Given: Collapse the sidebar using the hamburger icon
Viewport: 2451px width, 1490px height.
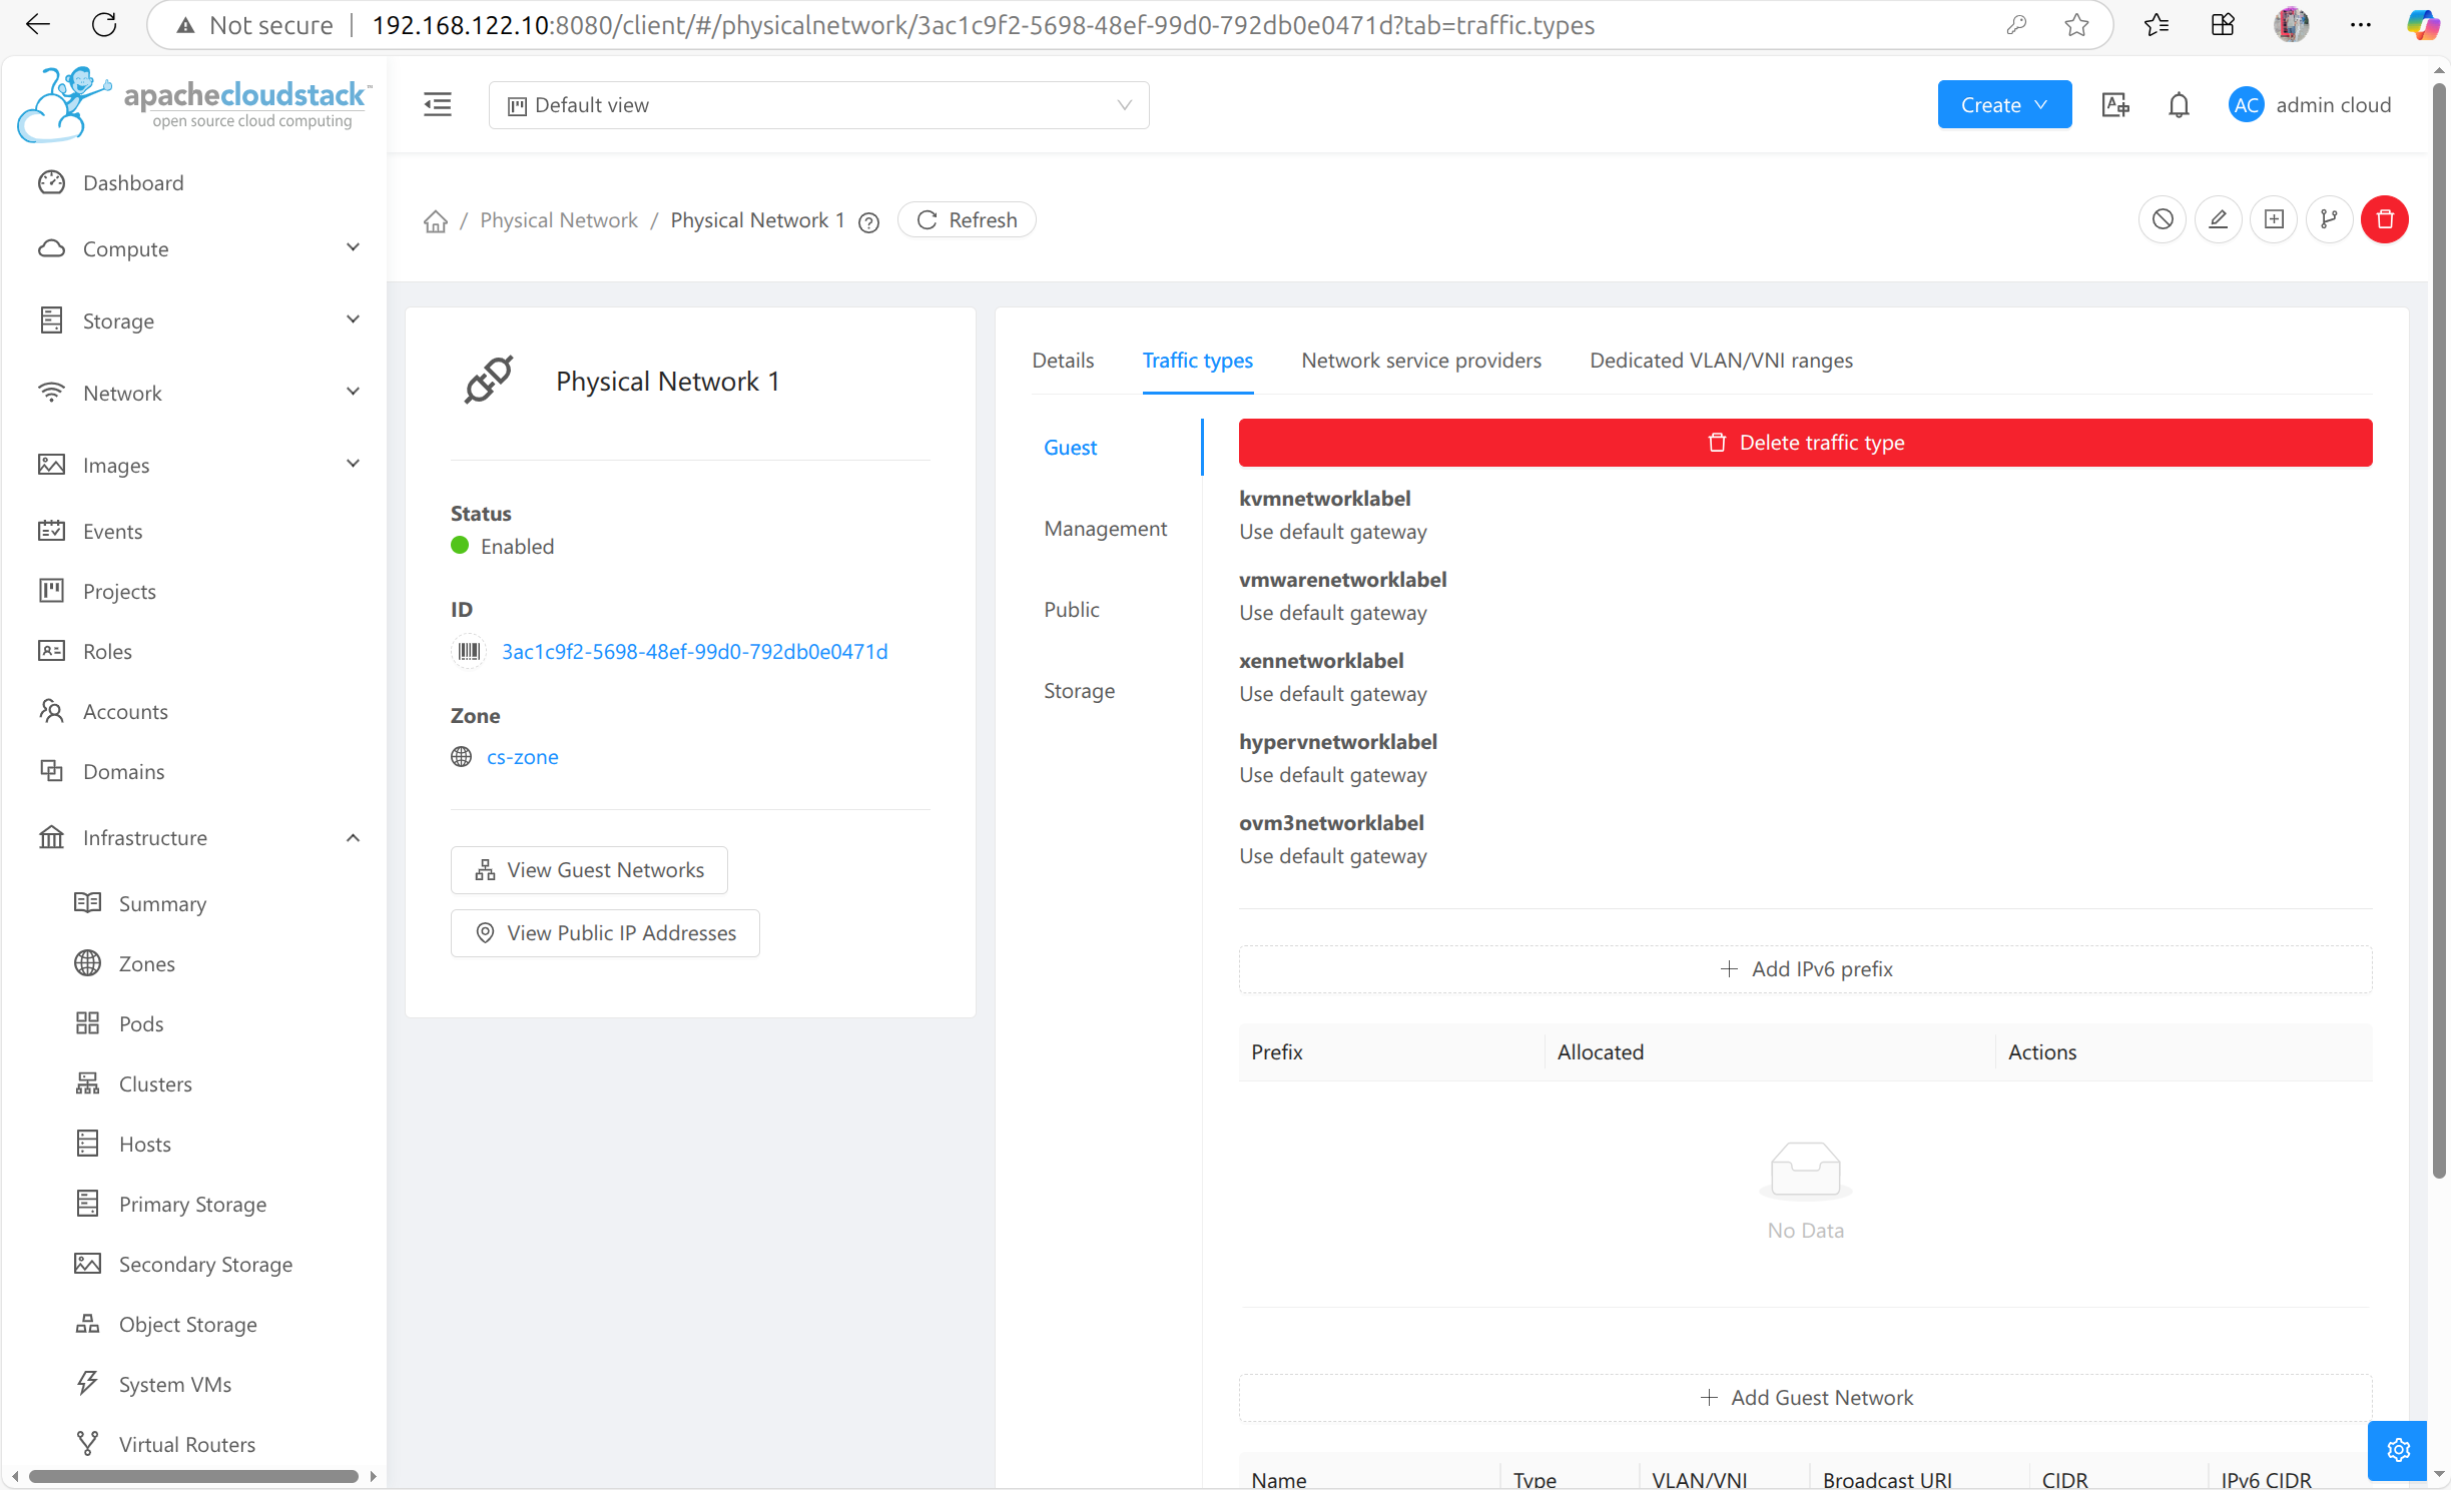Looking at the screenshot, I should [x=437, y=104].
